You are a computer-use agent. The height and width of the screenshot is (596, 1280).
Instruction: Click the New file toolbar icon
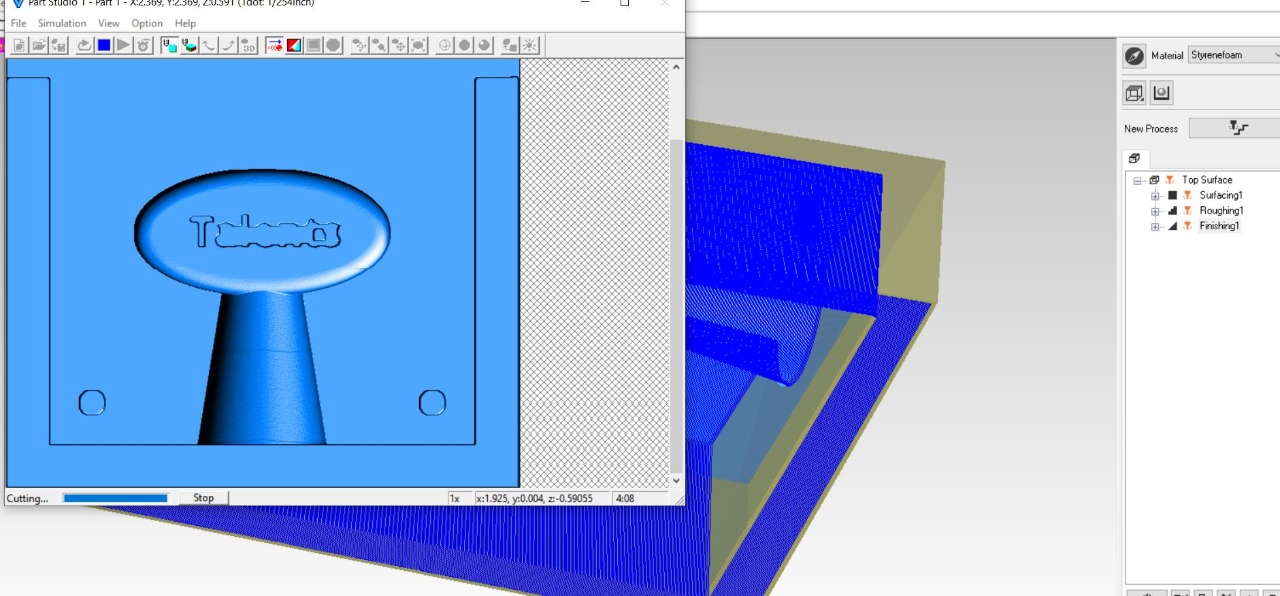[19, 45]
